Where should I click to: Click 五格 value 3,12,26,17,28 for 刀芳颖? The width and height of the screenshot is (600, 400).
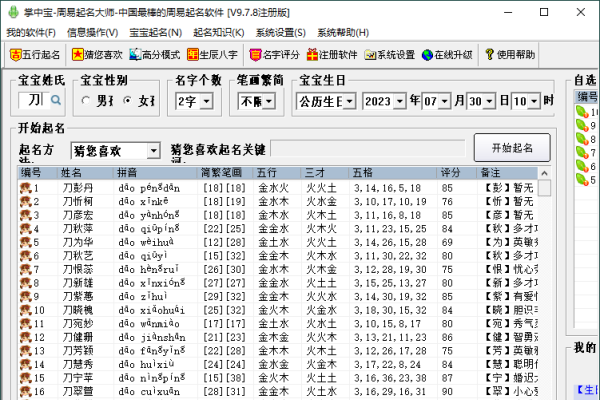pos(390,351)
